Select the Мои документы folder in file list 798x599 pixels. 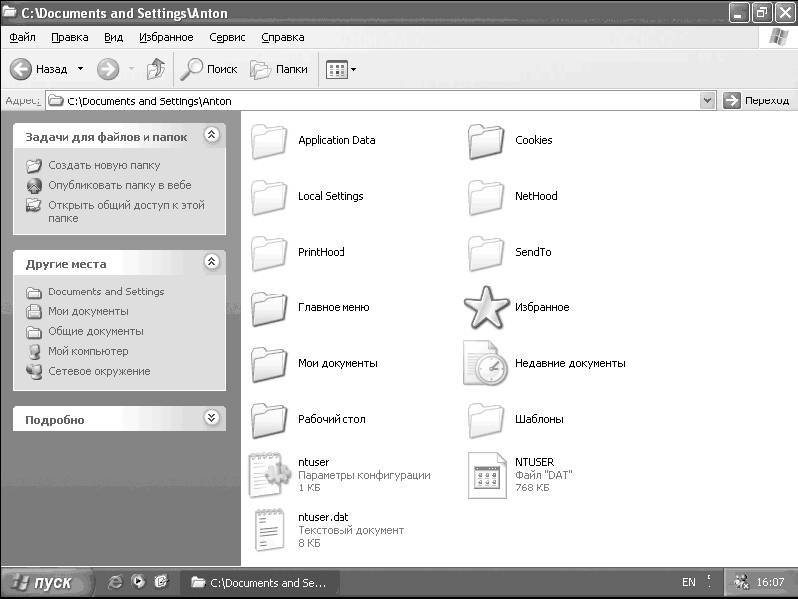tap(269, 364)
